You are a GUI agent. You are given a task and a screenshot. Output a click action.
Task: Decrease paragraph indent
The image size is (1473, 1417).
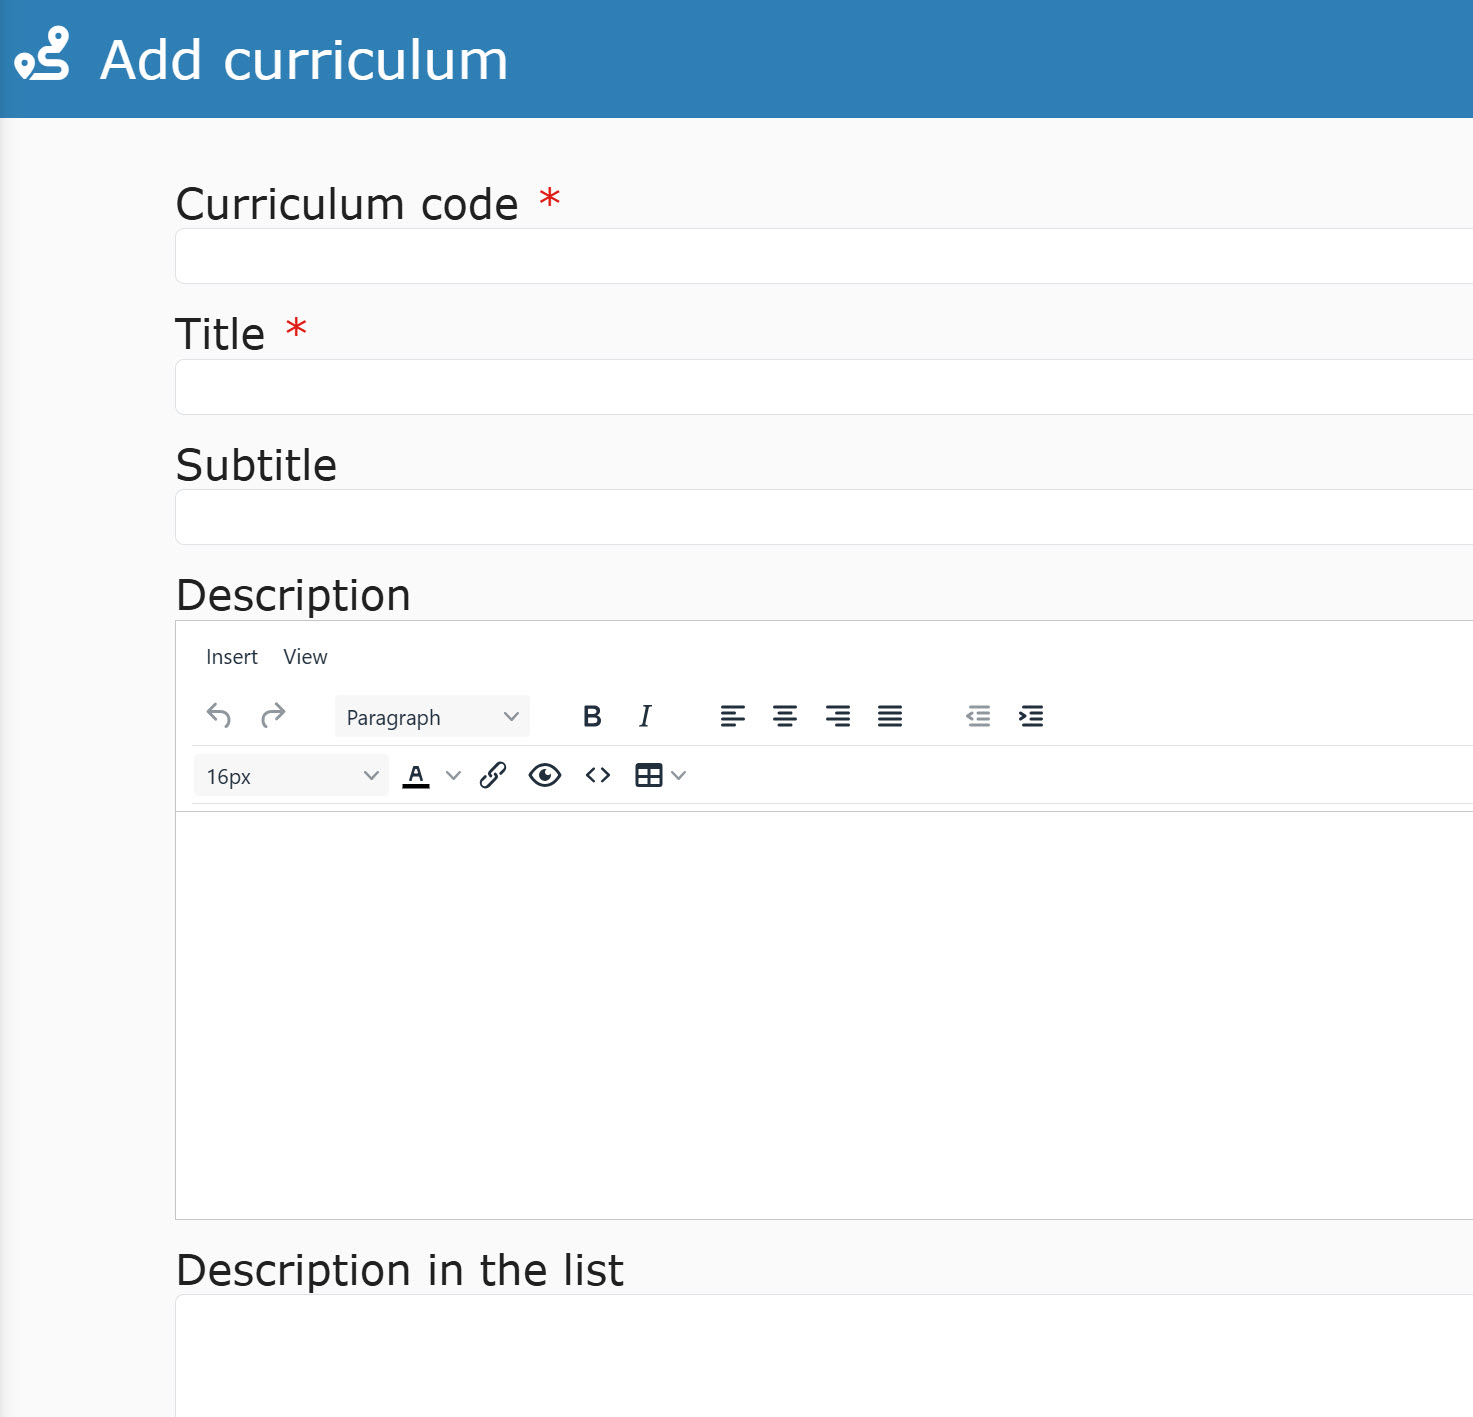pos(978,716)
